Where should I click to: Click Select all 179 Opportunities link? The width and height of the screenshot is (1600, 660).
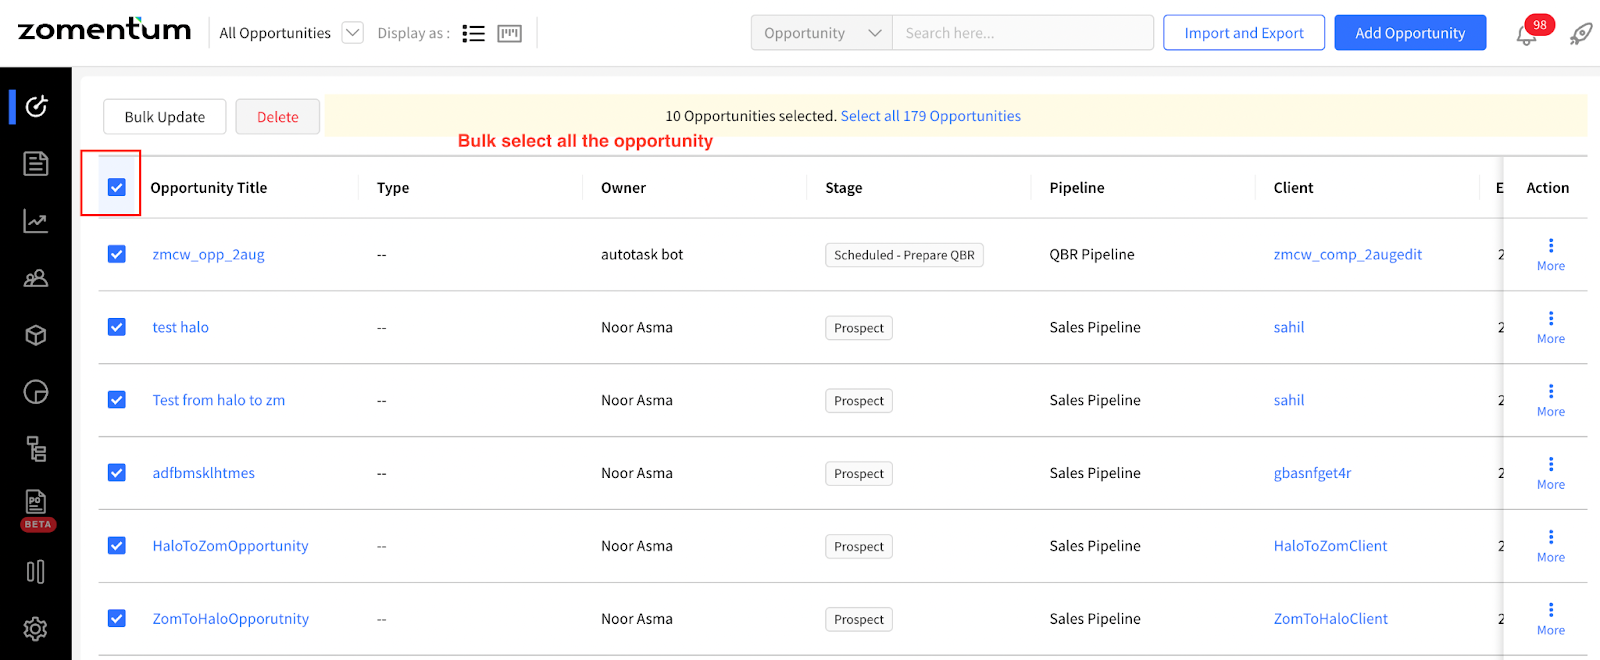pos(931,116)
